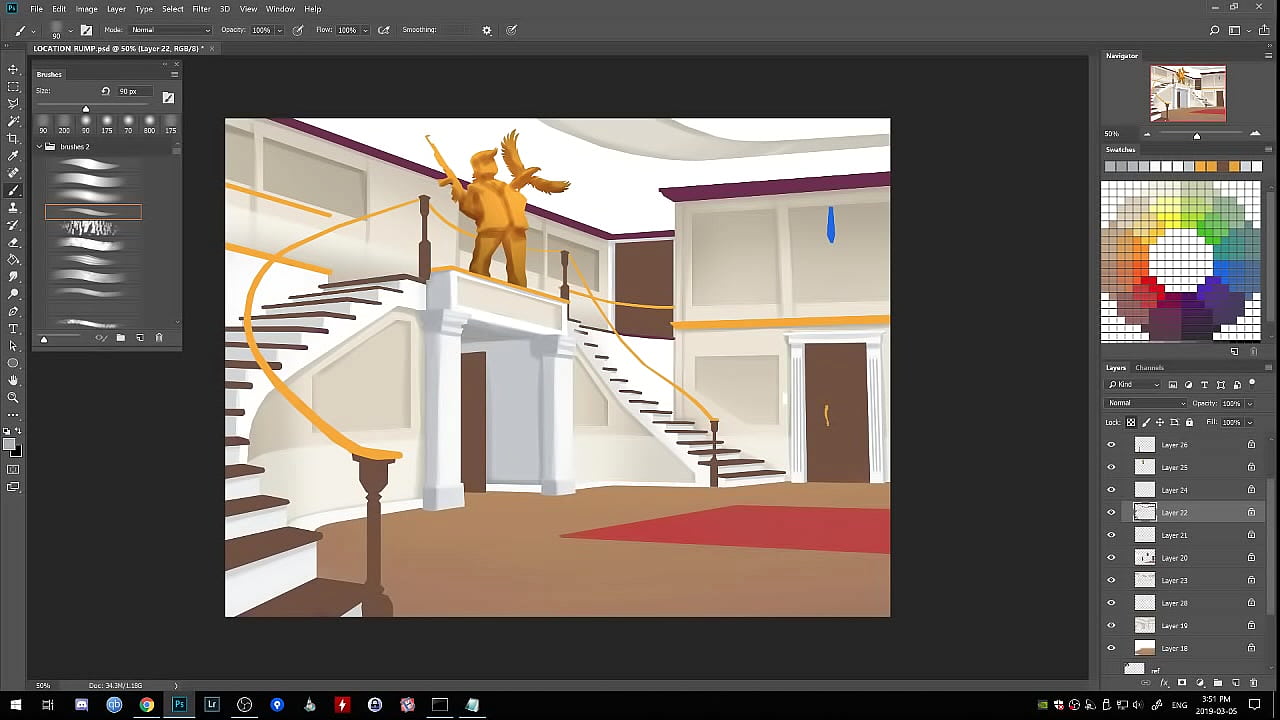The width and height of the screenshot is (1280, 720).
Task: Choose the Clone Stamp tool
Action: click(13, 208)
